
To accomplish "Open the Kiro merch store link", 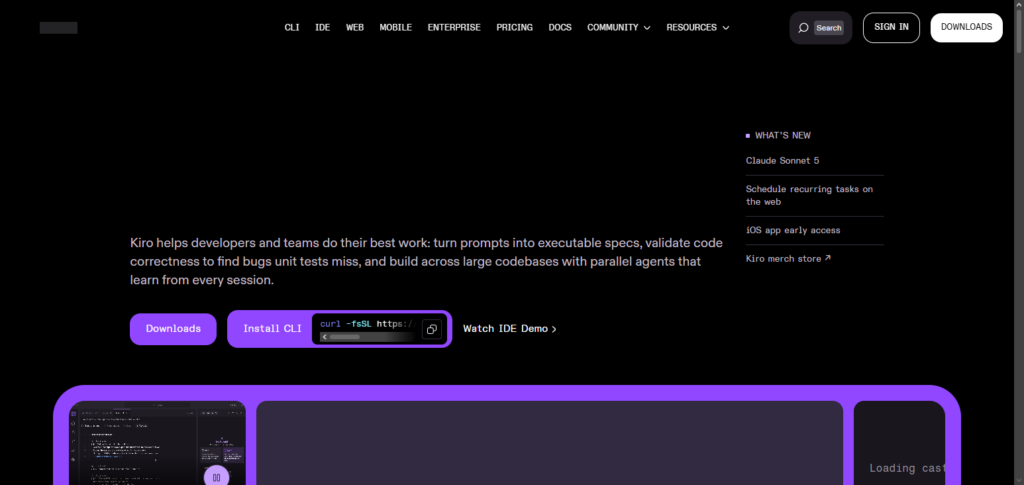I will pyautogui.click(x=788, y=258).
